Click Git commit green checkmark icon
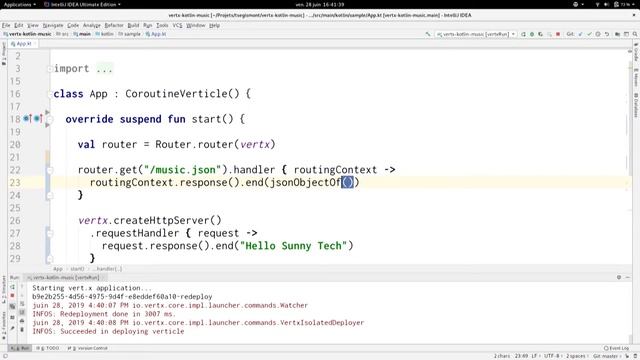 589,34
